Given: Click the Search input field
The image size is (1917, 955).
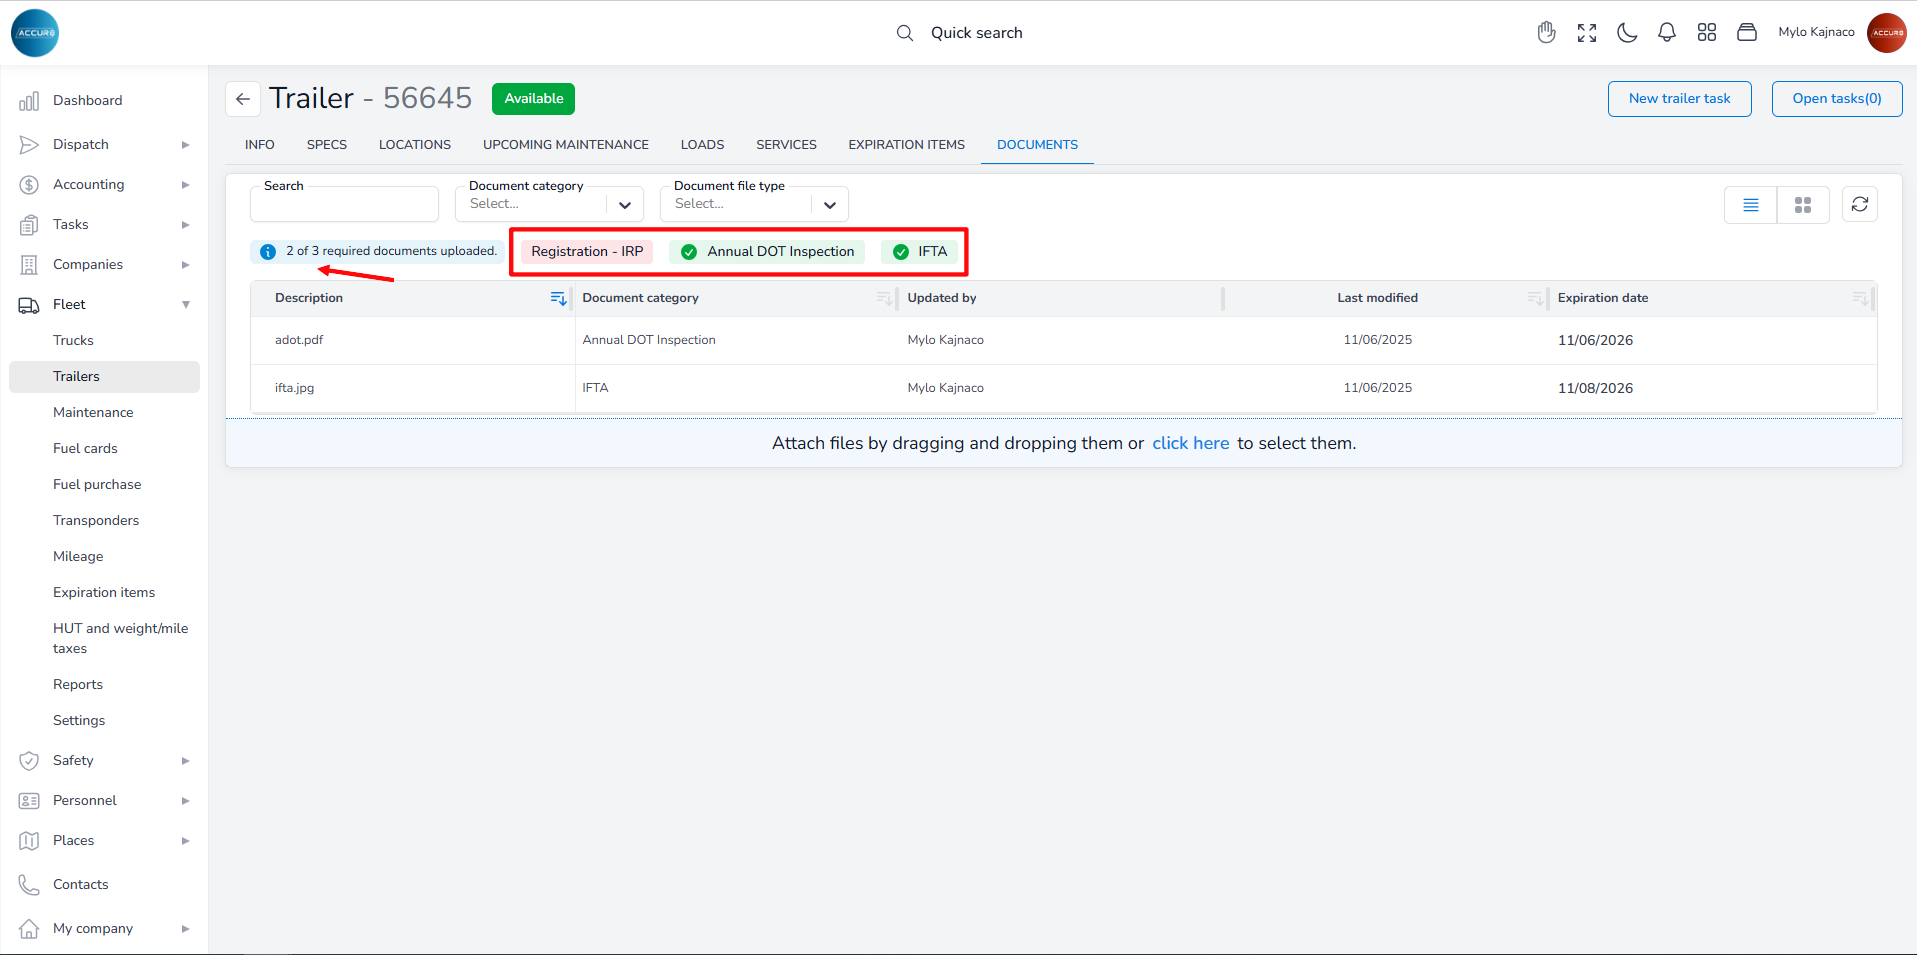Looking at the screenshot, I should pyautogui.click(x=344, y=205).
